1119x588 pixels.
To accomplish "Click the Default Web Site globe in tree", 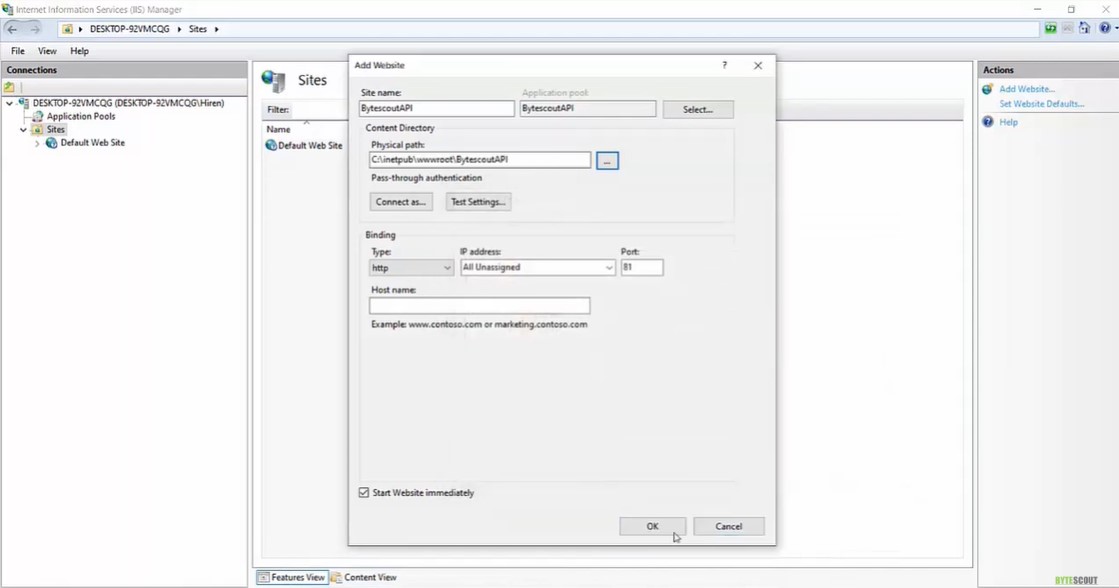I will 51,143.
